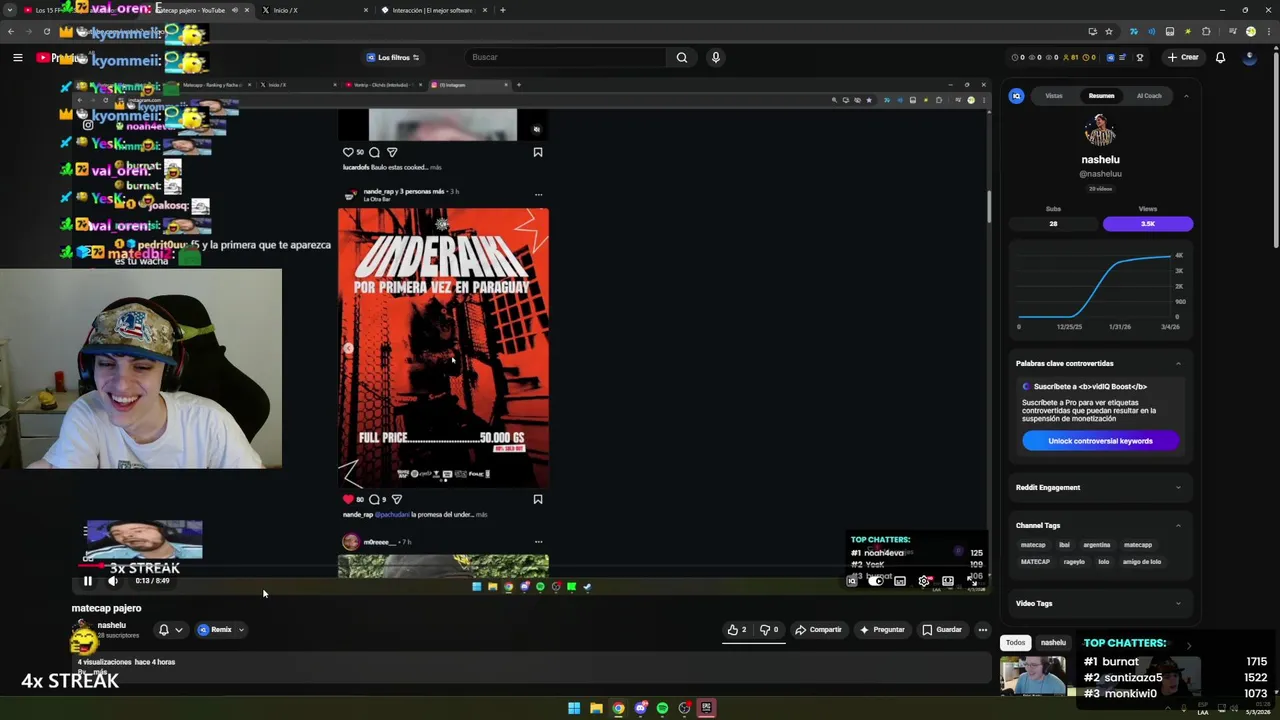Collapse the vidIQ panel with top chevron
This screenshot has height=720, width=1280.
[1186, 96]
